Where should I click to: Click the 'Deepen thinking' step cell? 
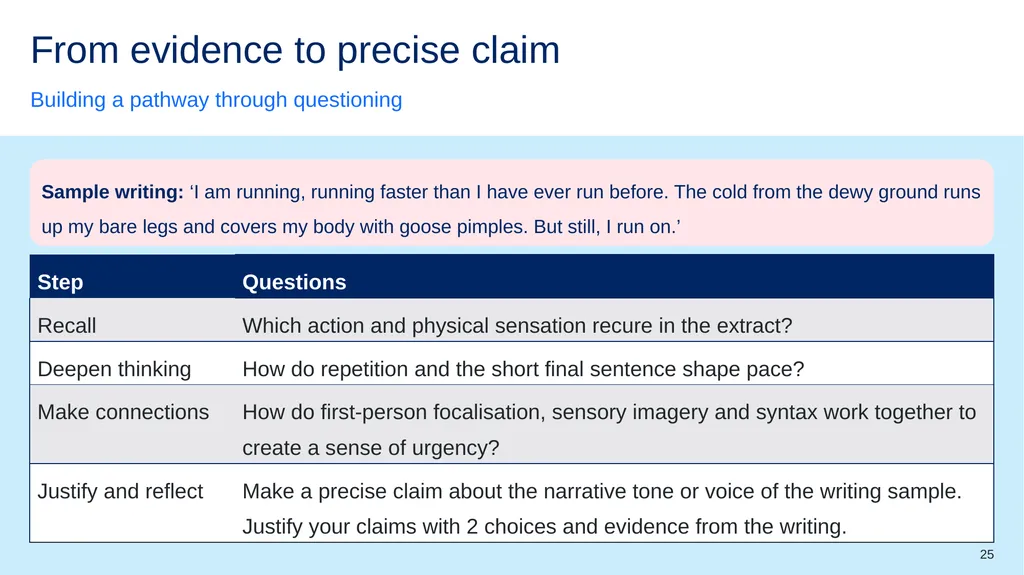(132, 369)
